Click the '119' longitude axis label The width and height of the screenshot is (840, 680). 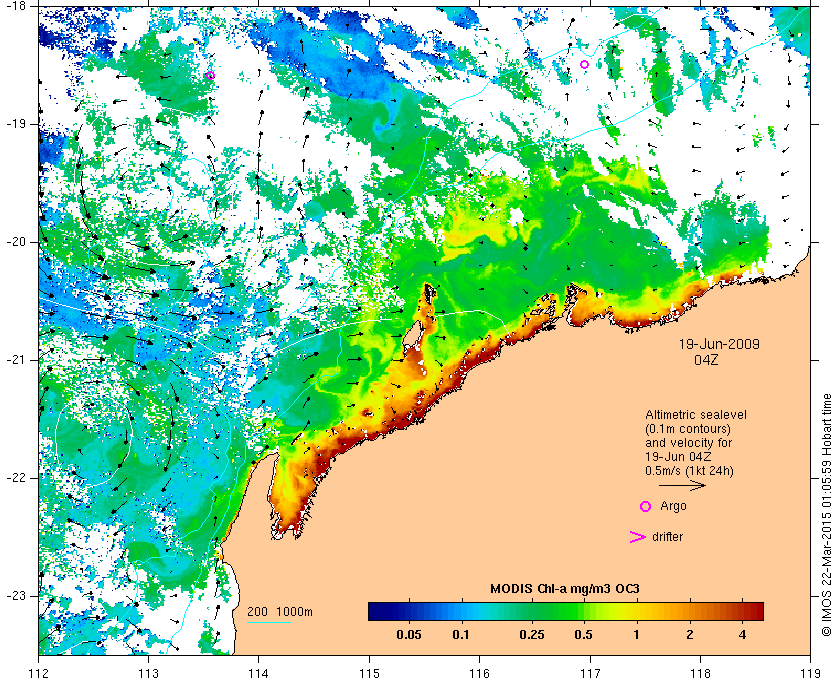pyautogui.click(x=811, y=672)
